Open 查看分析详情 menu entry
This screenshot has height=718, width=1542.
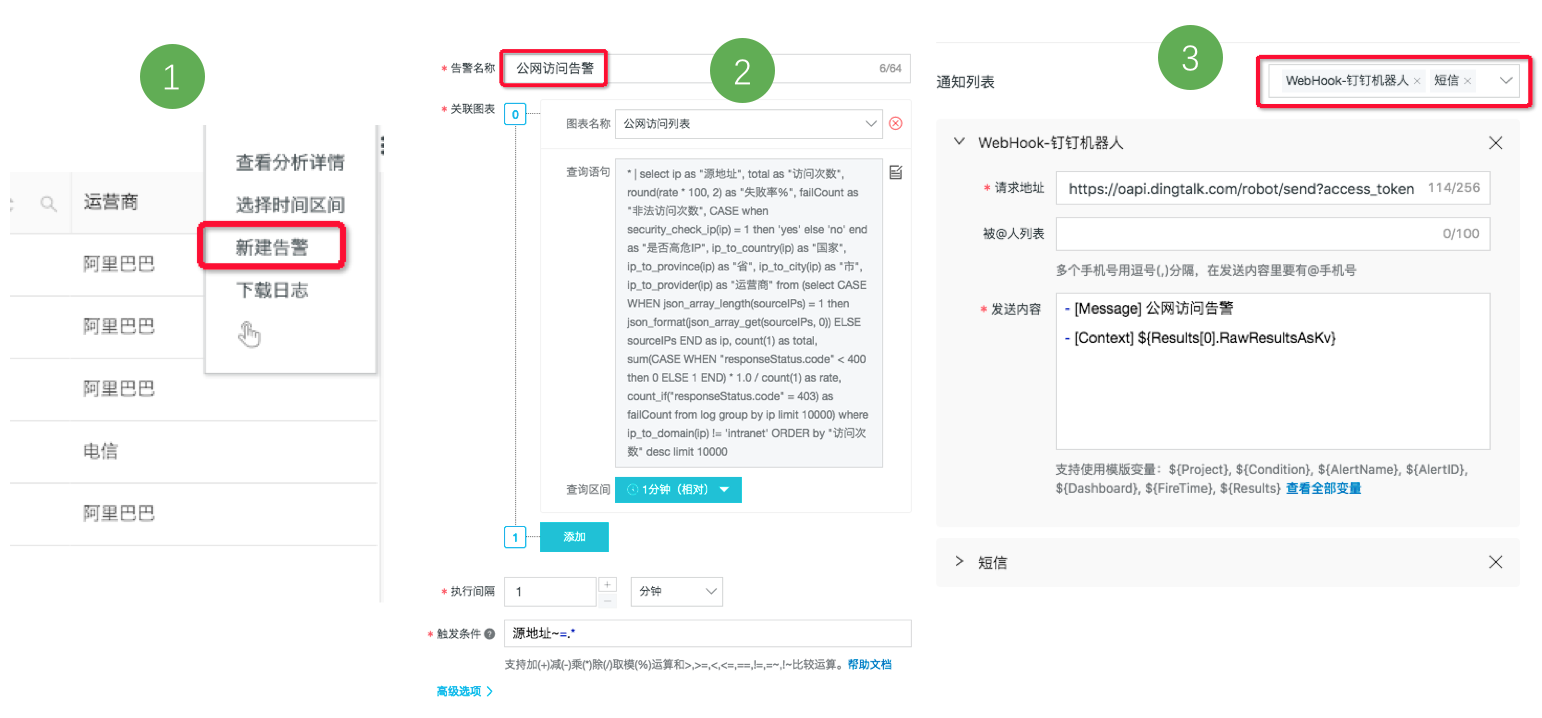tap(290, 162)
